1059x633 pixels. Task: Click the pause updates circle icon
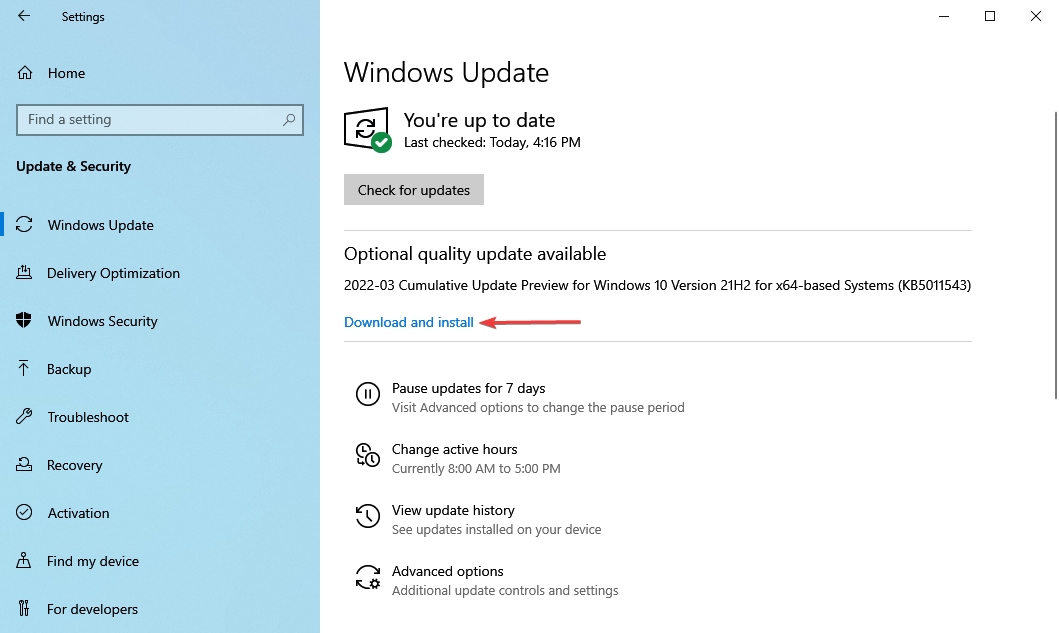[x=367, y=394]
